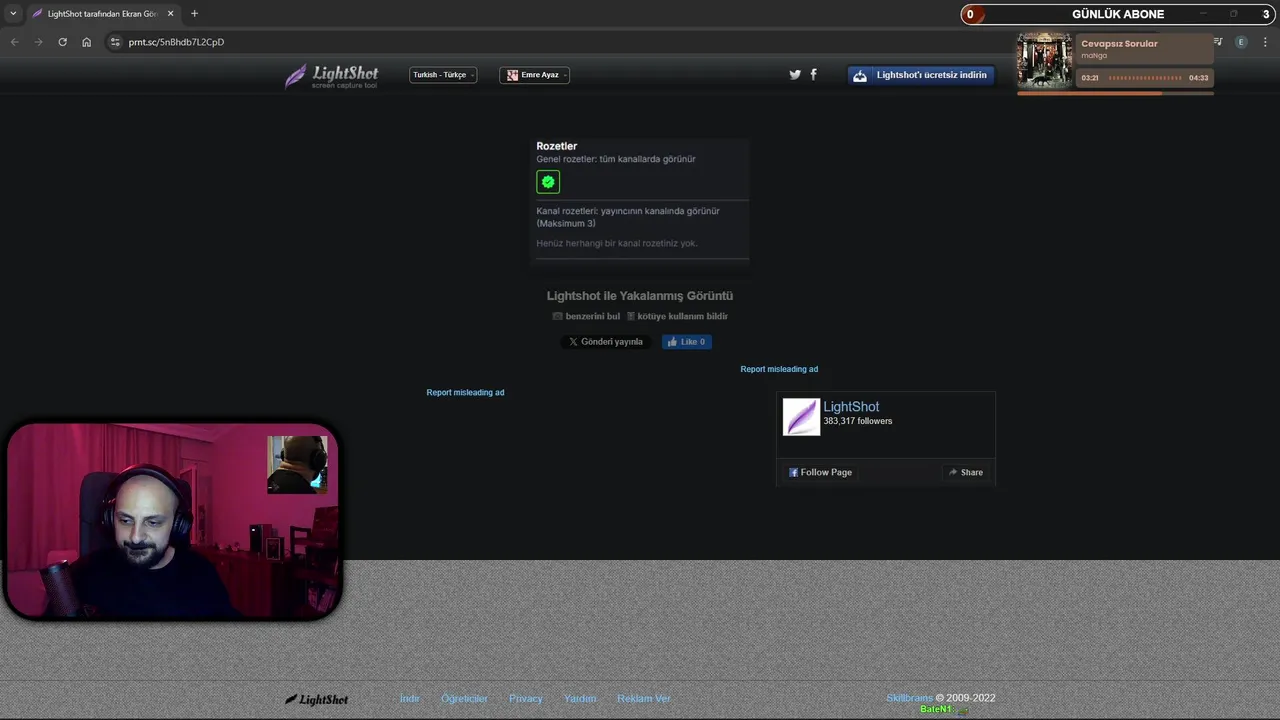The height and width of the screenshot is (720, 1280).
Task: Click Lightshot'ı ücretsiz indirin download button
Action: (921, 75)
